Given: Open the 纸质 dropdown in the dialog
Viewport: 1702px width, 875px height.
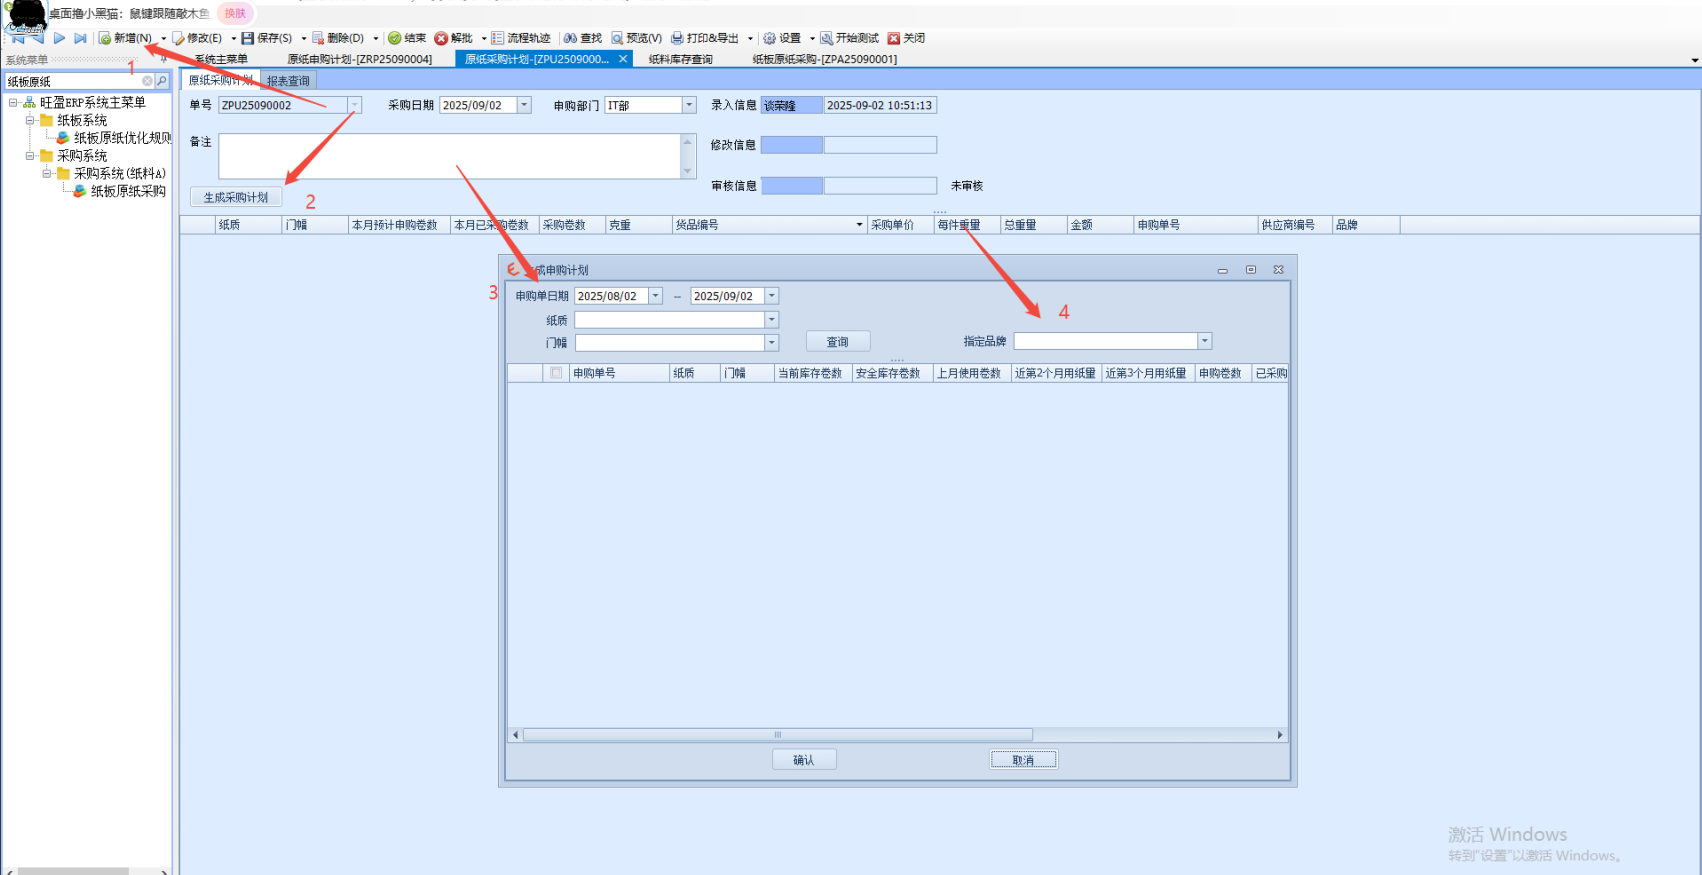Looking at the screenshot, I should click(x=771, y=320).
